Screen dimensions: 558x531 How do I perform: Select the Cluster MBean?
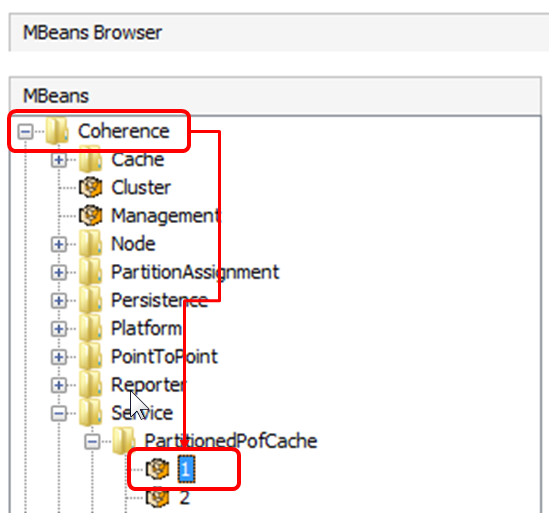coord(141,188)
